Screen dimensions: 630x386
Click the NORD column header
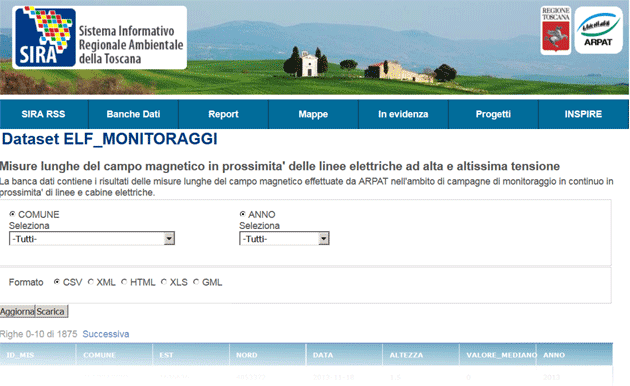coord(268,355)
